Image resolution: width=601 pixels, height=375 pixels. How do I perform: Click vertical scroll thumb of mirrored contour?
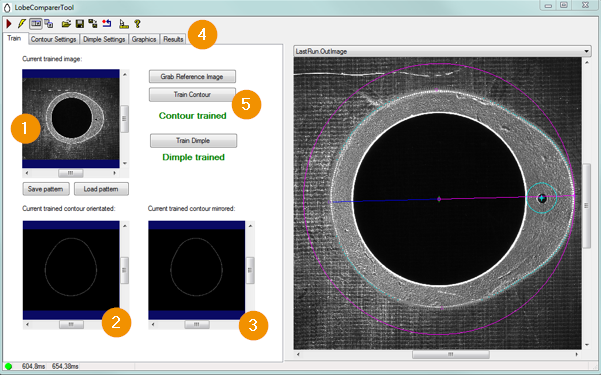pos(250,270)
